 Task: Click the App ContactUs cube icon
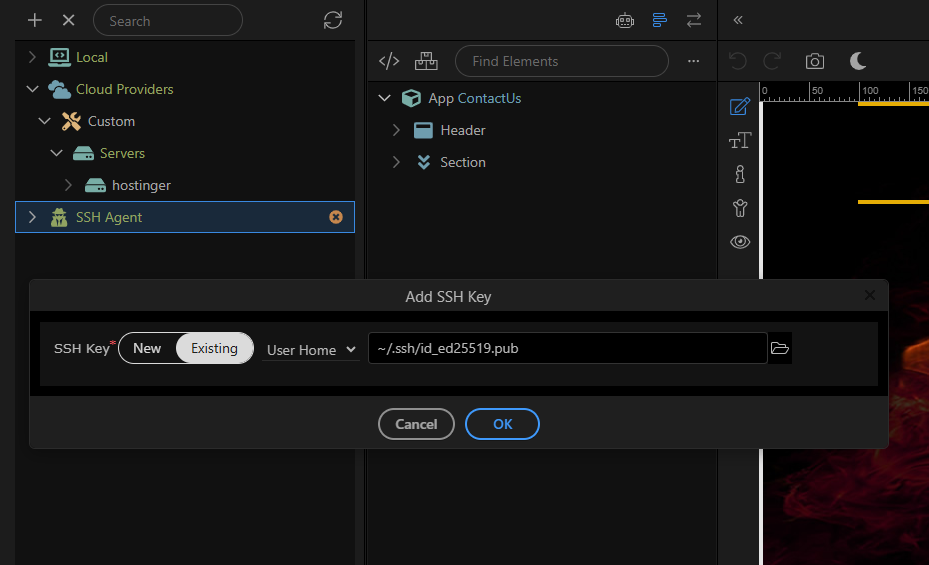(411, 98)
